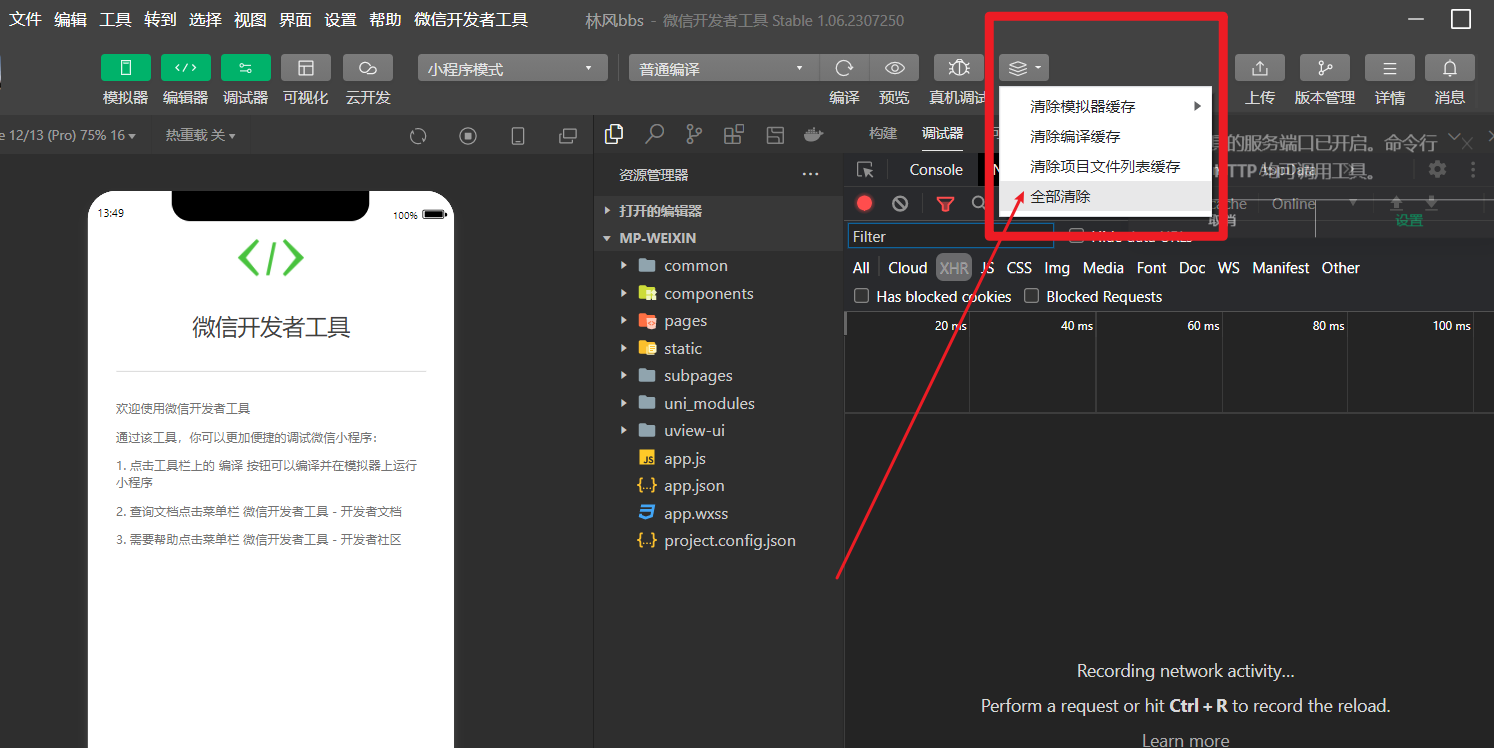Open the Docker whale icon

click(x=814, y=135)
